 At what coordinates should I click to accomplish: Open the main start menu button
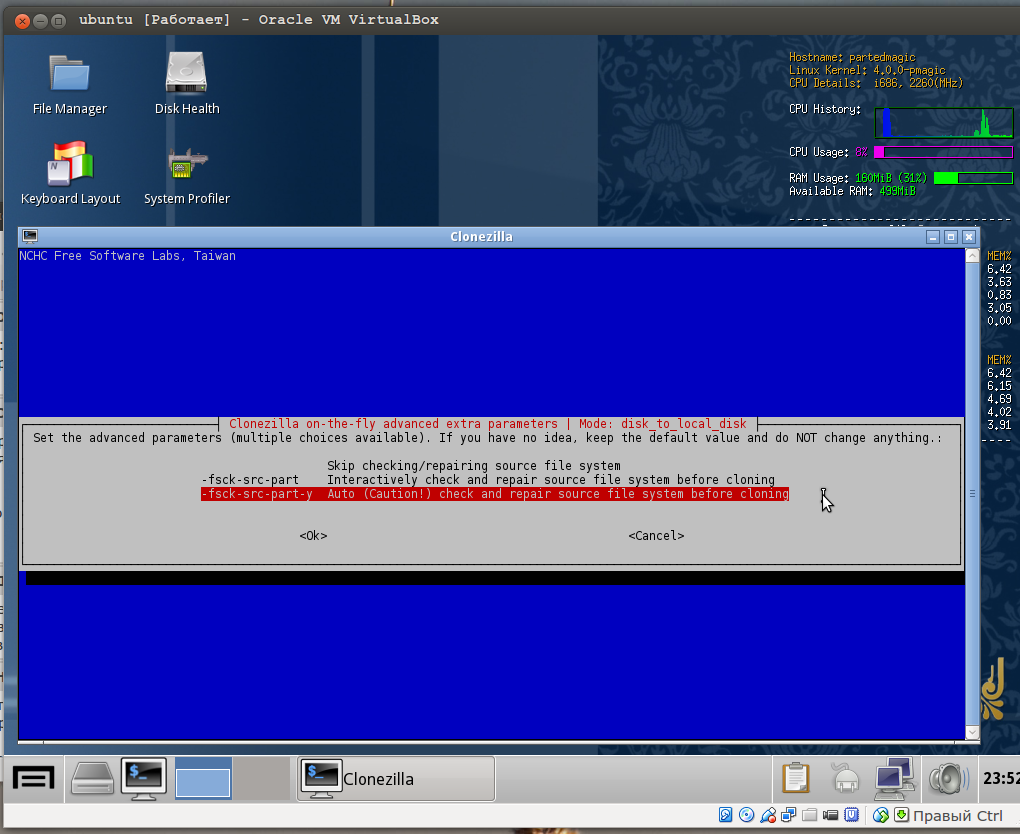(x=33, y=778)
